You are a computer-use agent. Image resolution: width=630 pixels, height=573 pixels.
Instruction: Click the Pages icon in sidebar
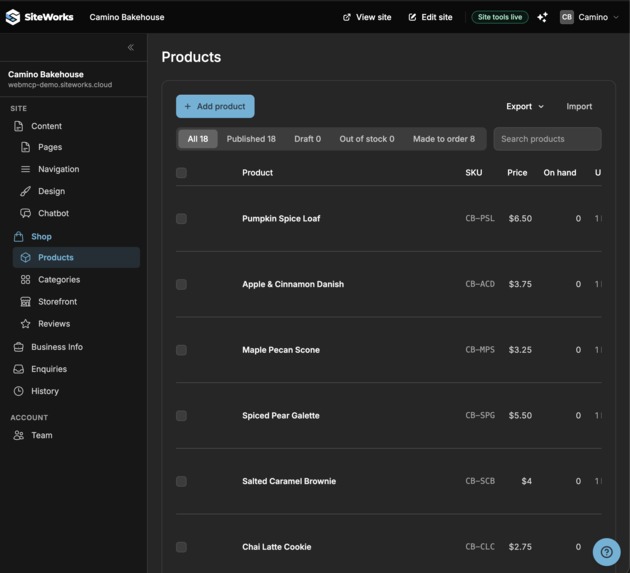(25, 147)
